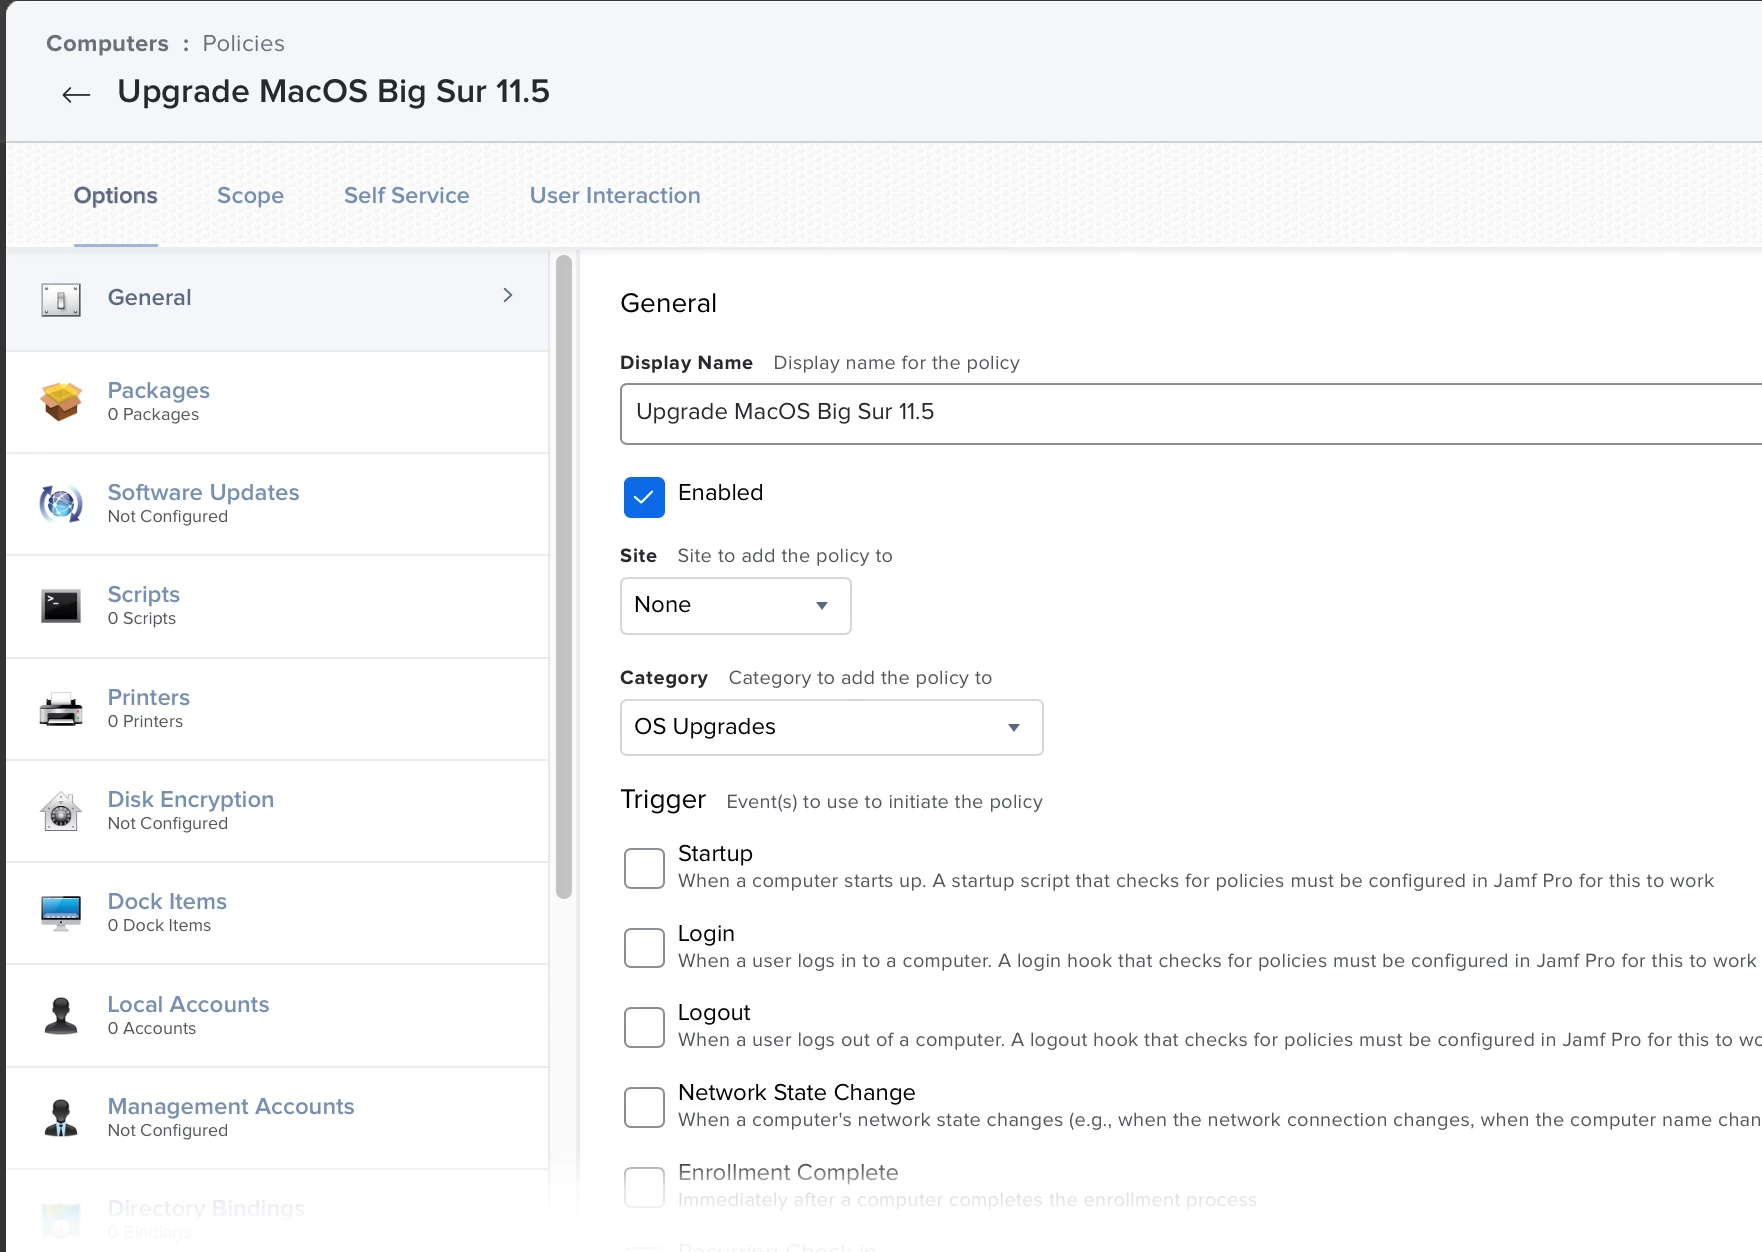The width and height of the screenshot is (1762, 1252).
Task: Click the Enabled label text
Action: [721, 492]
